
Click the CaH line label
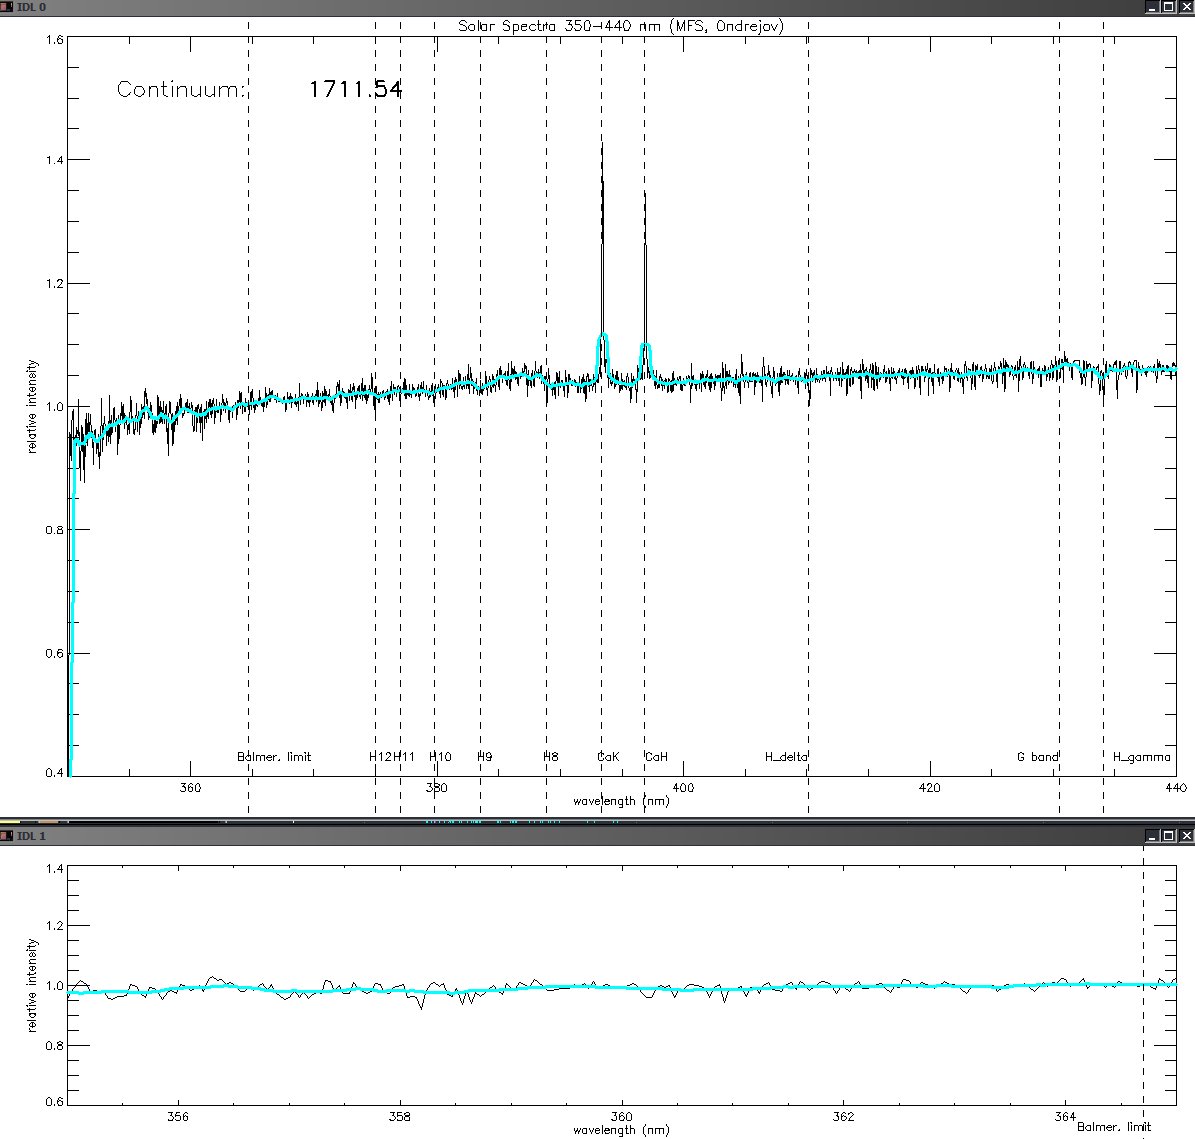(x=656, y=757)
